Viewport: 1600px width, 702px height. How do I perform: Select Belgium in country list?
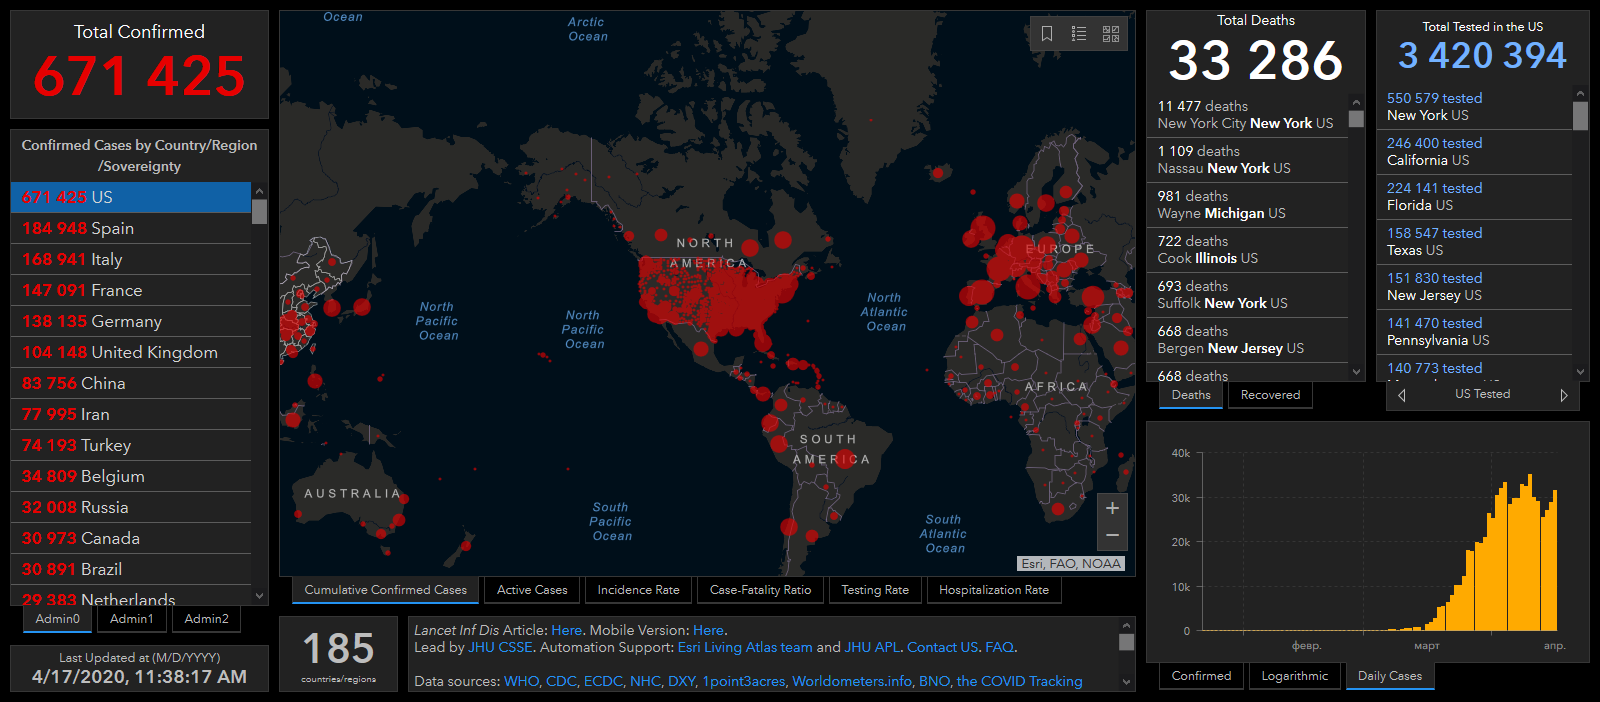(x=131, y=476)
